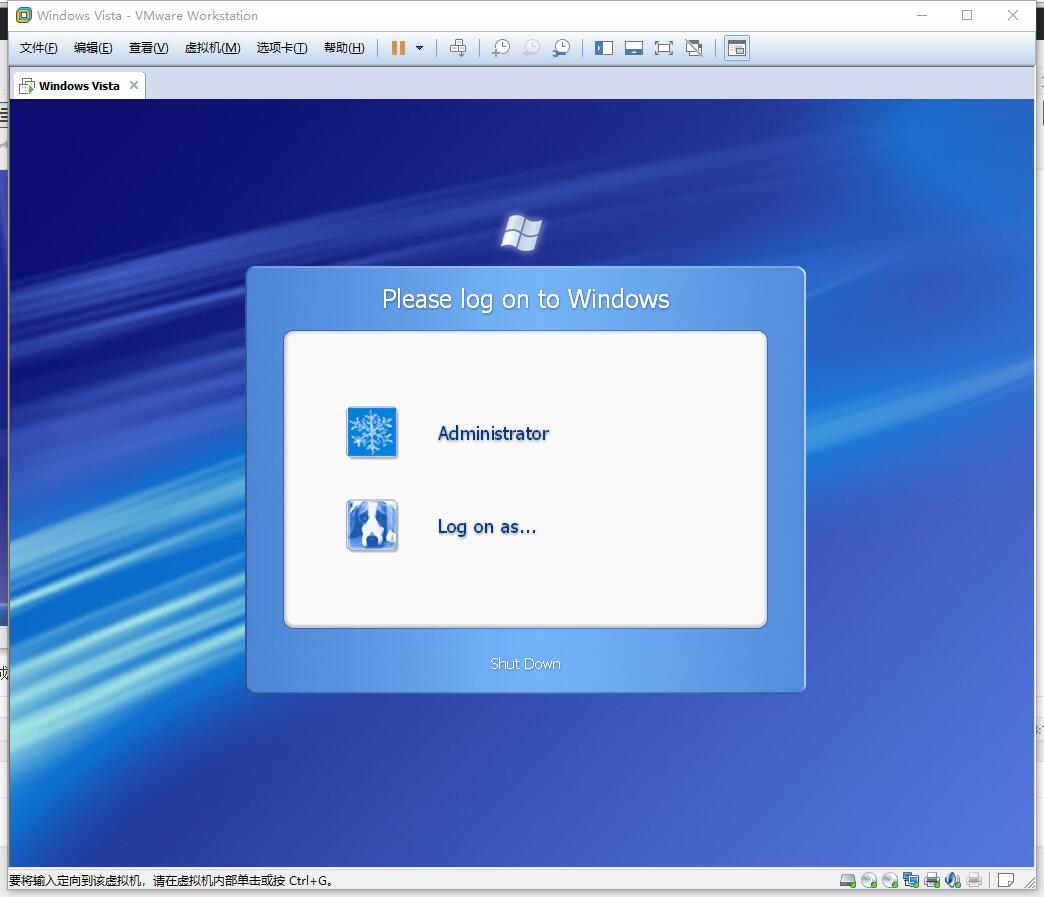Click the sound card status icon
The image size is (1044, 897).
953,880
